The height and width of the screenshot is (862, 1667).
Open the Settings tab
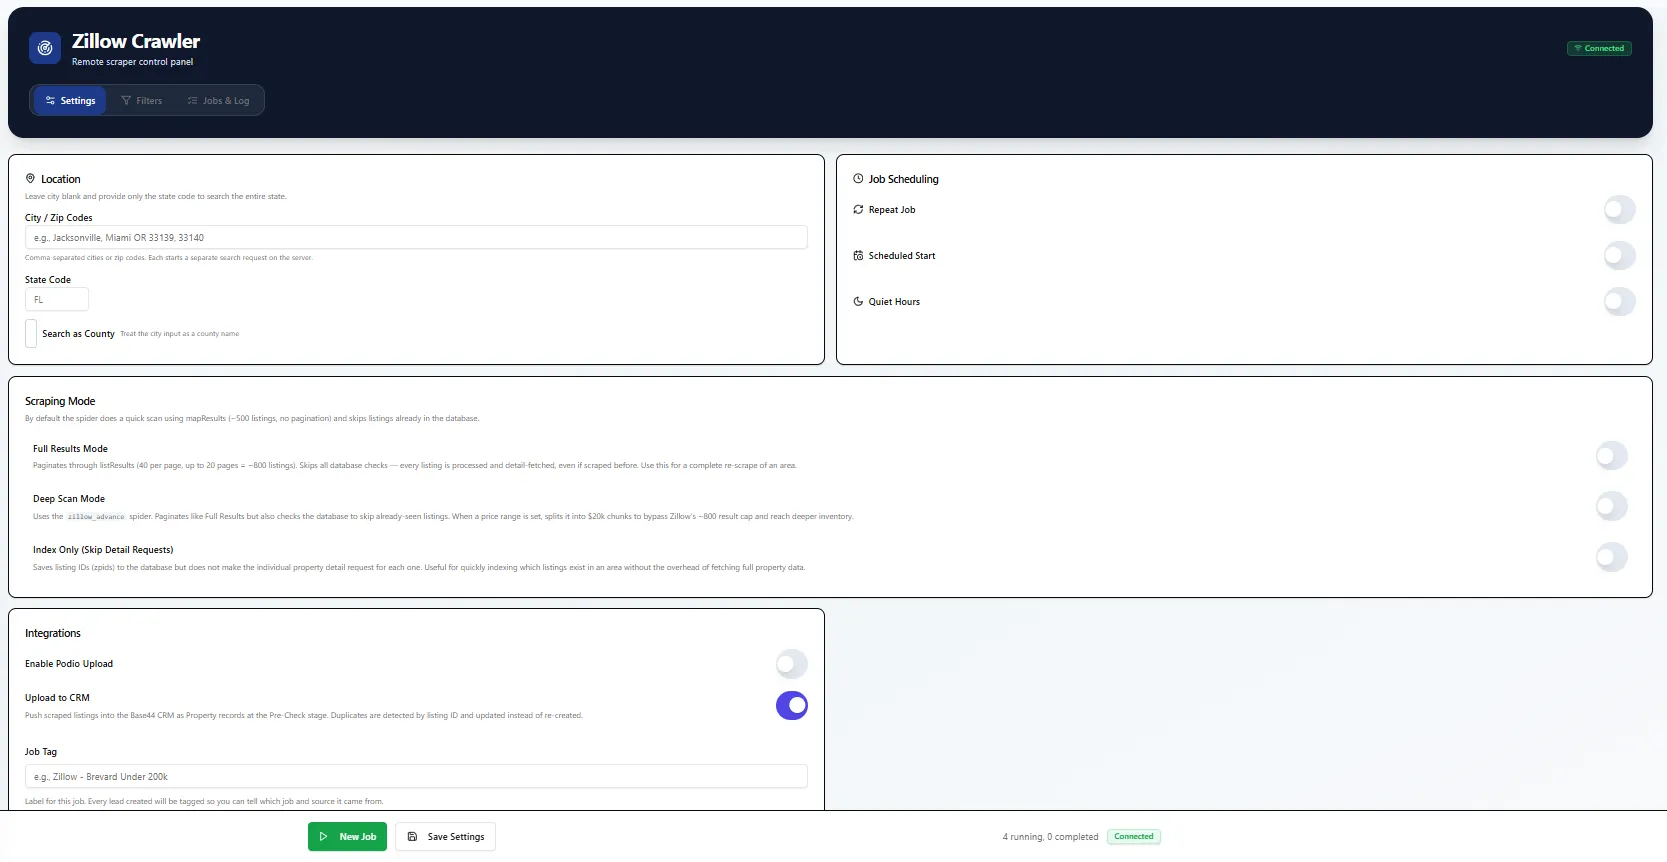coord(70,101)
